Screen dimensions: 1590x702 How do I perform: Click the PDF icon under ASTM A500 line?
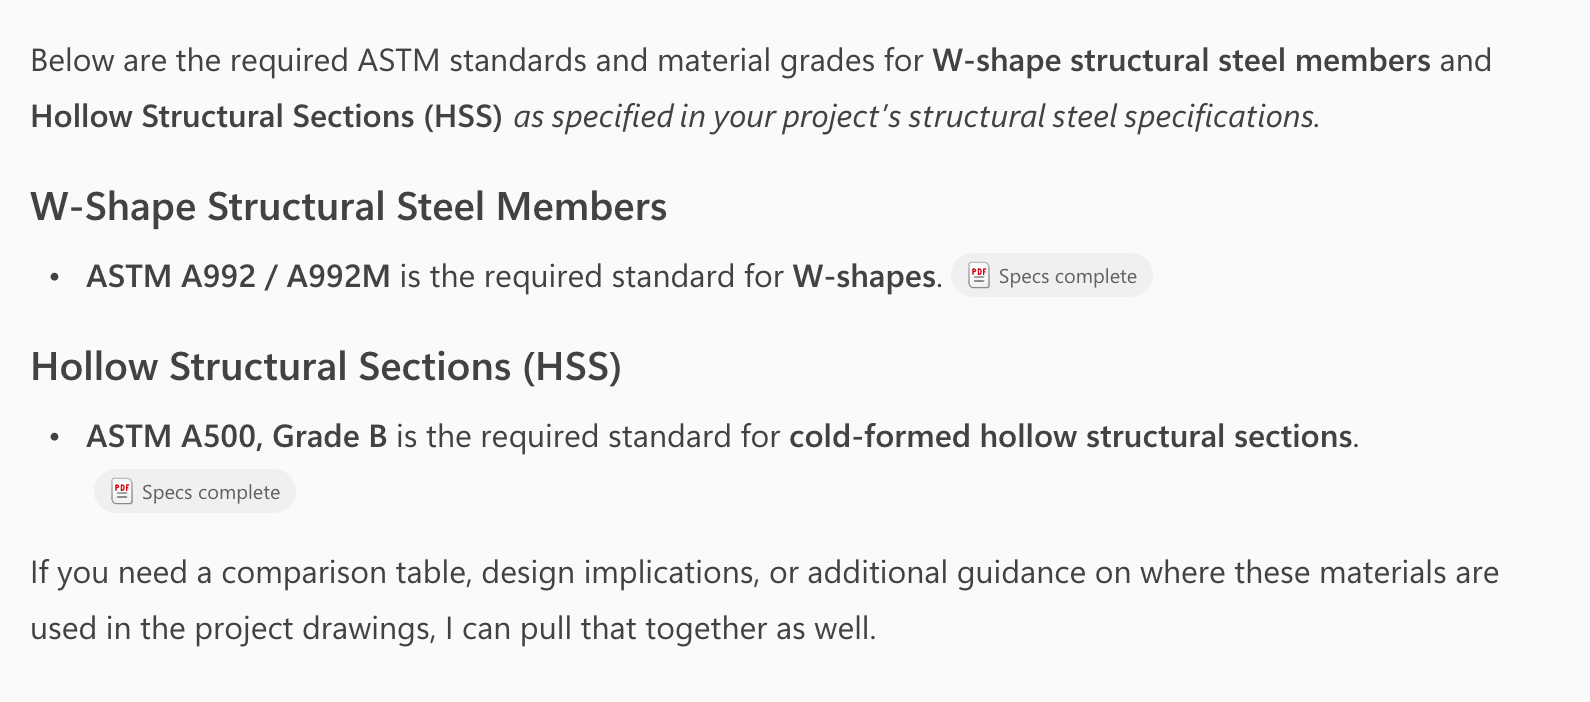tap(122, 492)
